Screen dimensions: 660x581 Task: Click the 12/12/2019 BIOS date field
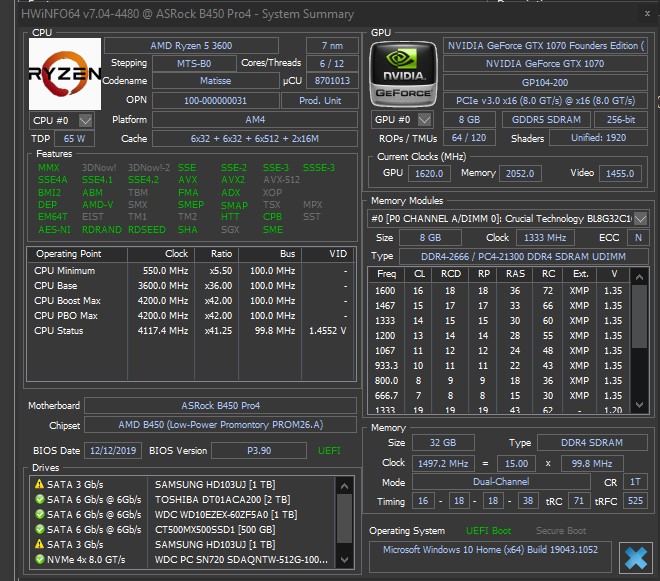click(x=113, y=450)
